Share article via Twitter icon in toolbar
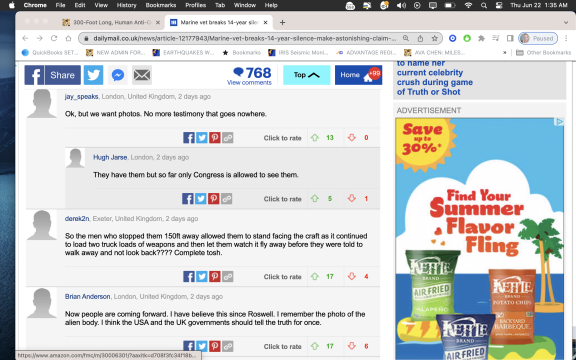Viewport: 576px width, 360px height. 93,75
